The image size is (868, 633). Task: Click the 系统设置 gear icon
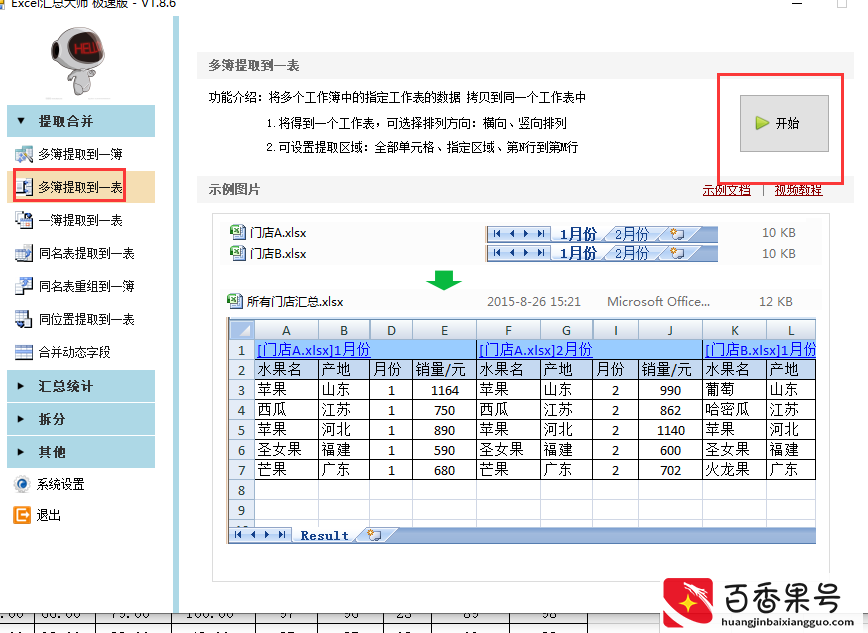22,485
